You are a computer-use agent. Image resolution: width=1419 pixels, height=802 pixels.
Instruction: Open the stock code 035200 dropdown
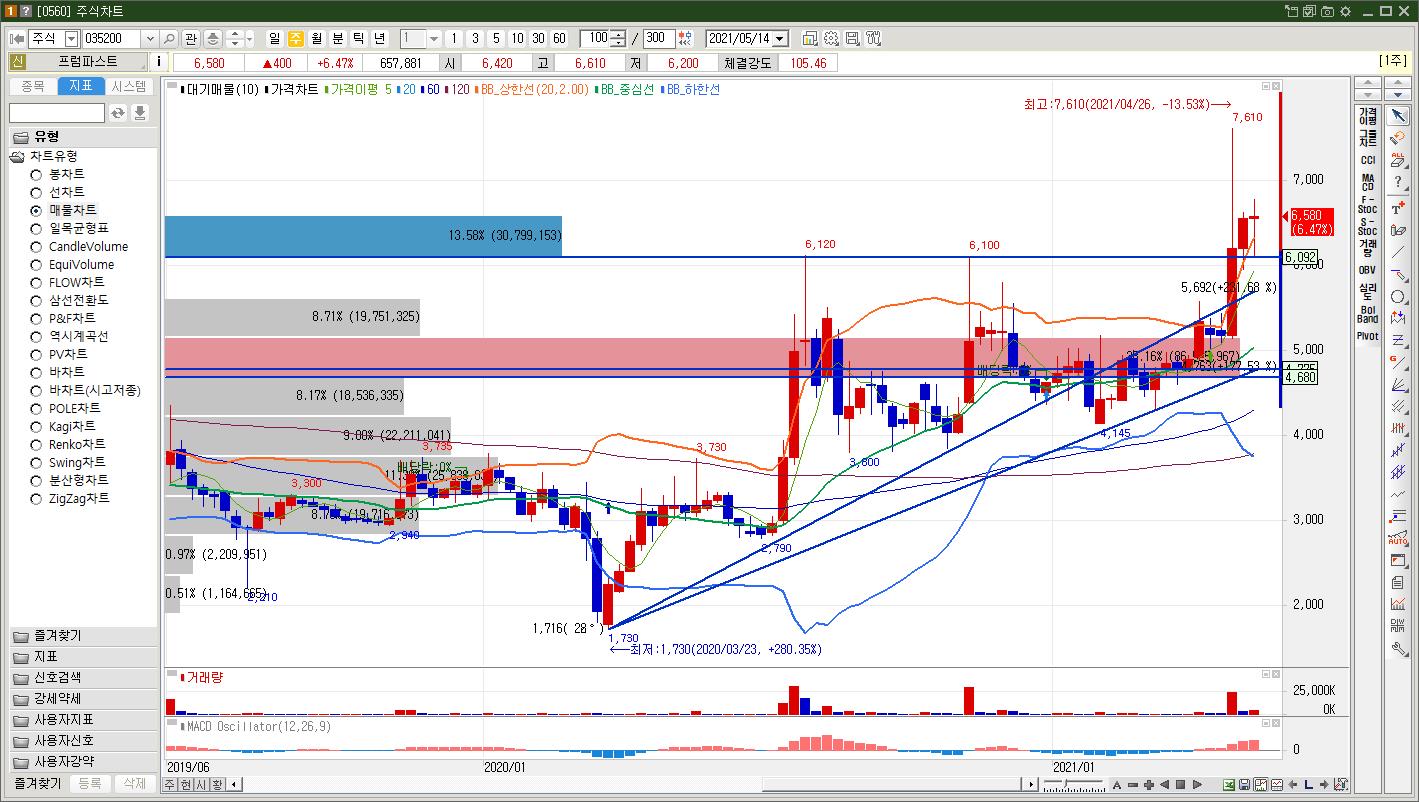150,39
